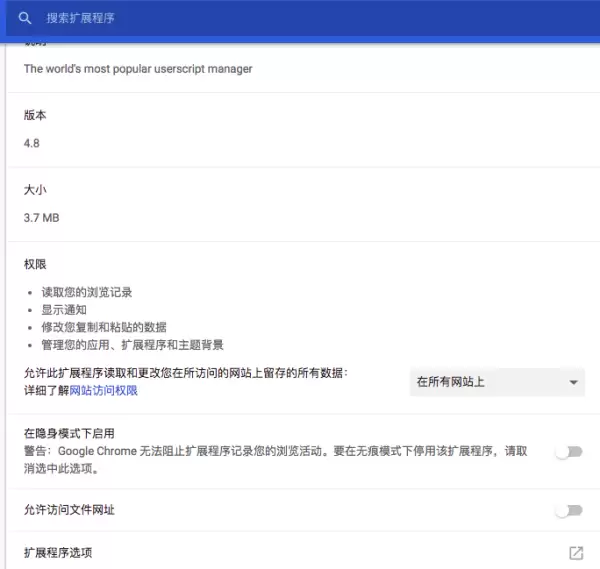Click the 版本 label

point(35,115)
